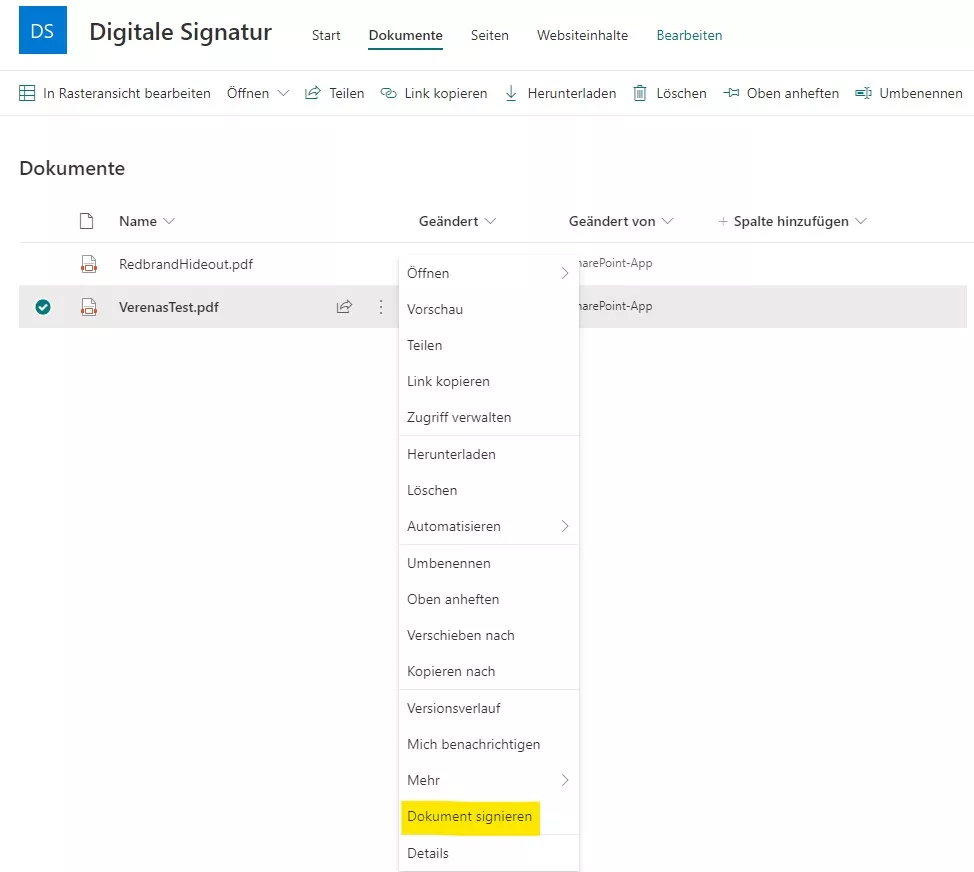Choose Dokument signieren from the menu
This screenshot has height=872, width=974.
pos(470,817)
